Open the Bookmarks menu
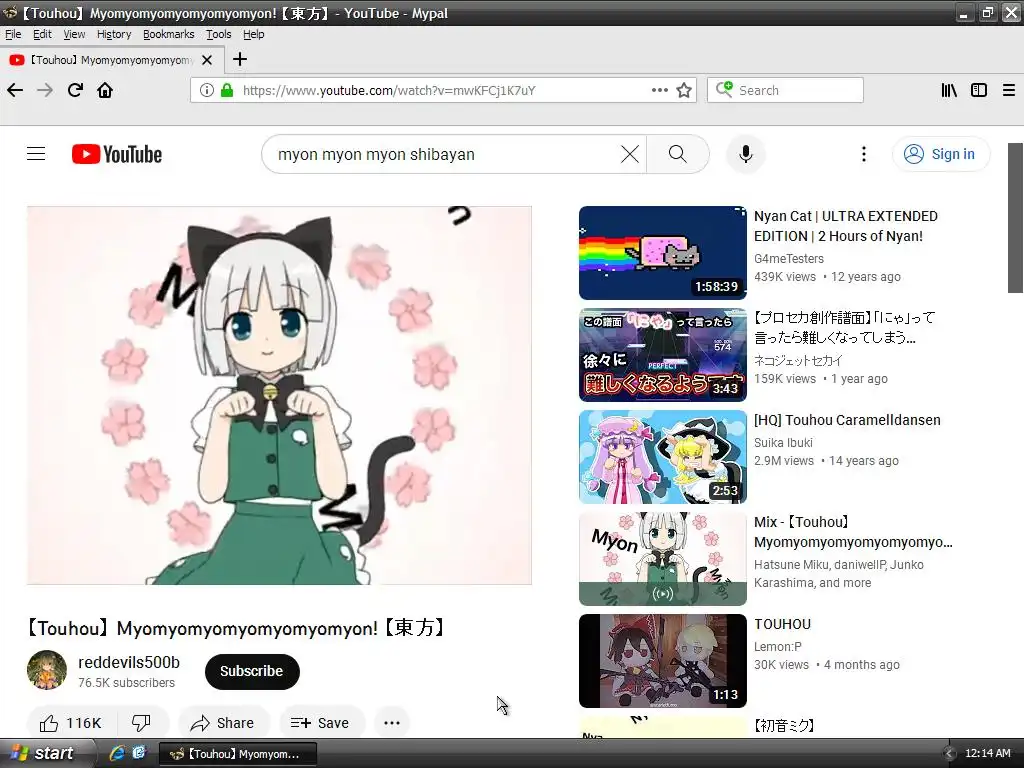 tap(168, 34)
